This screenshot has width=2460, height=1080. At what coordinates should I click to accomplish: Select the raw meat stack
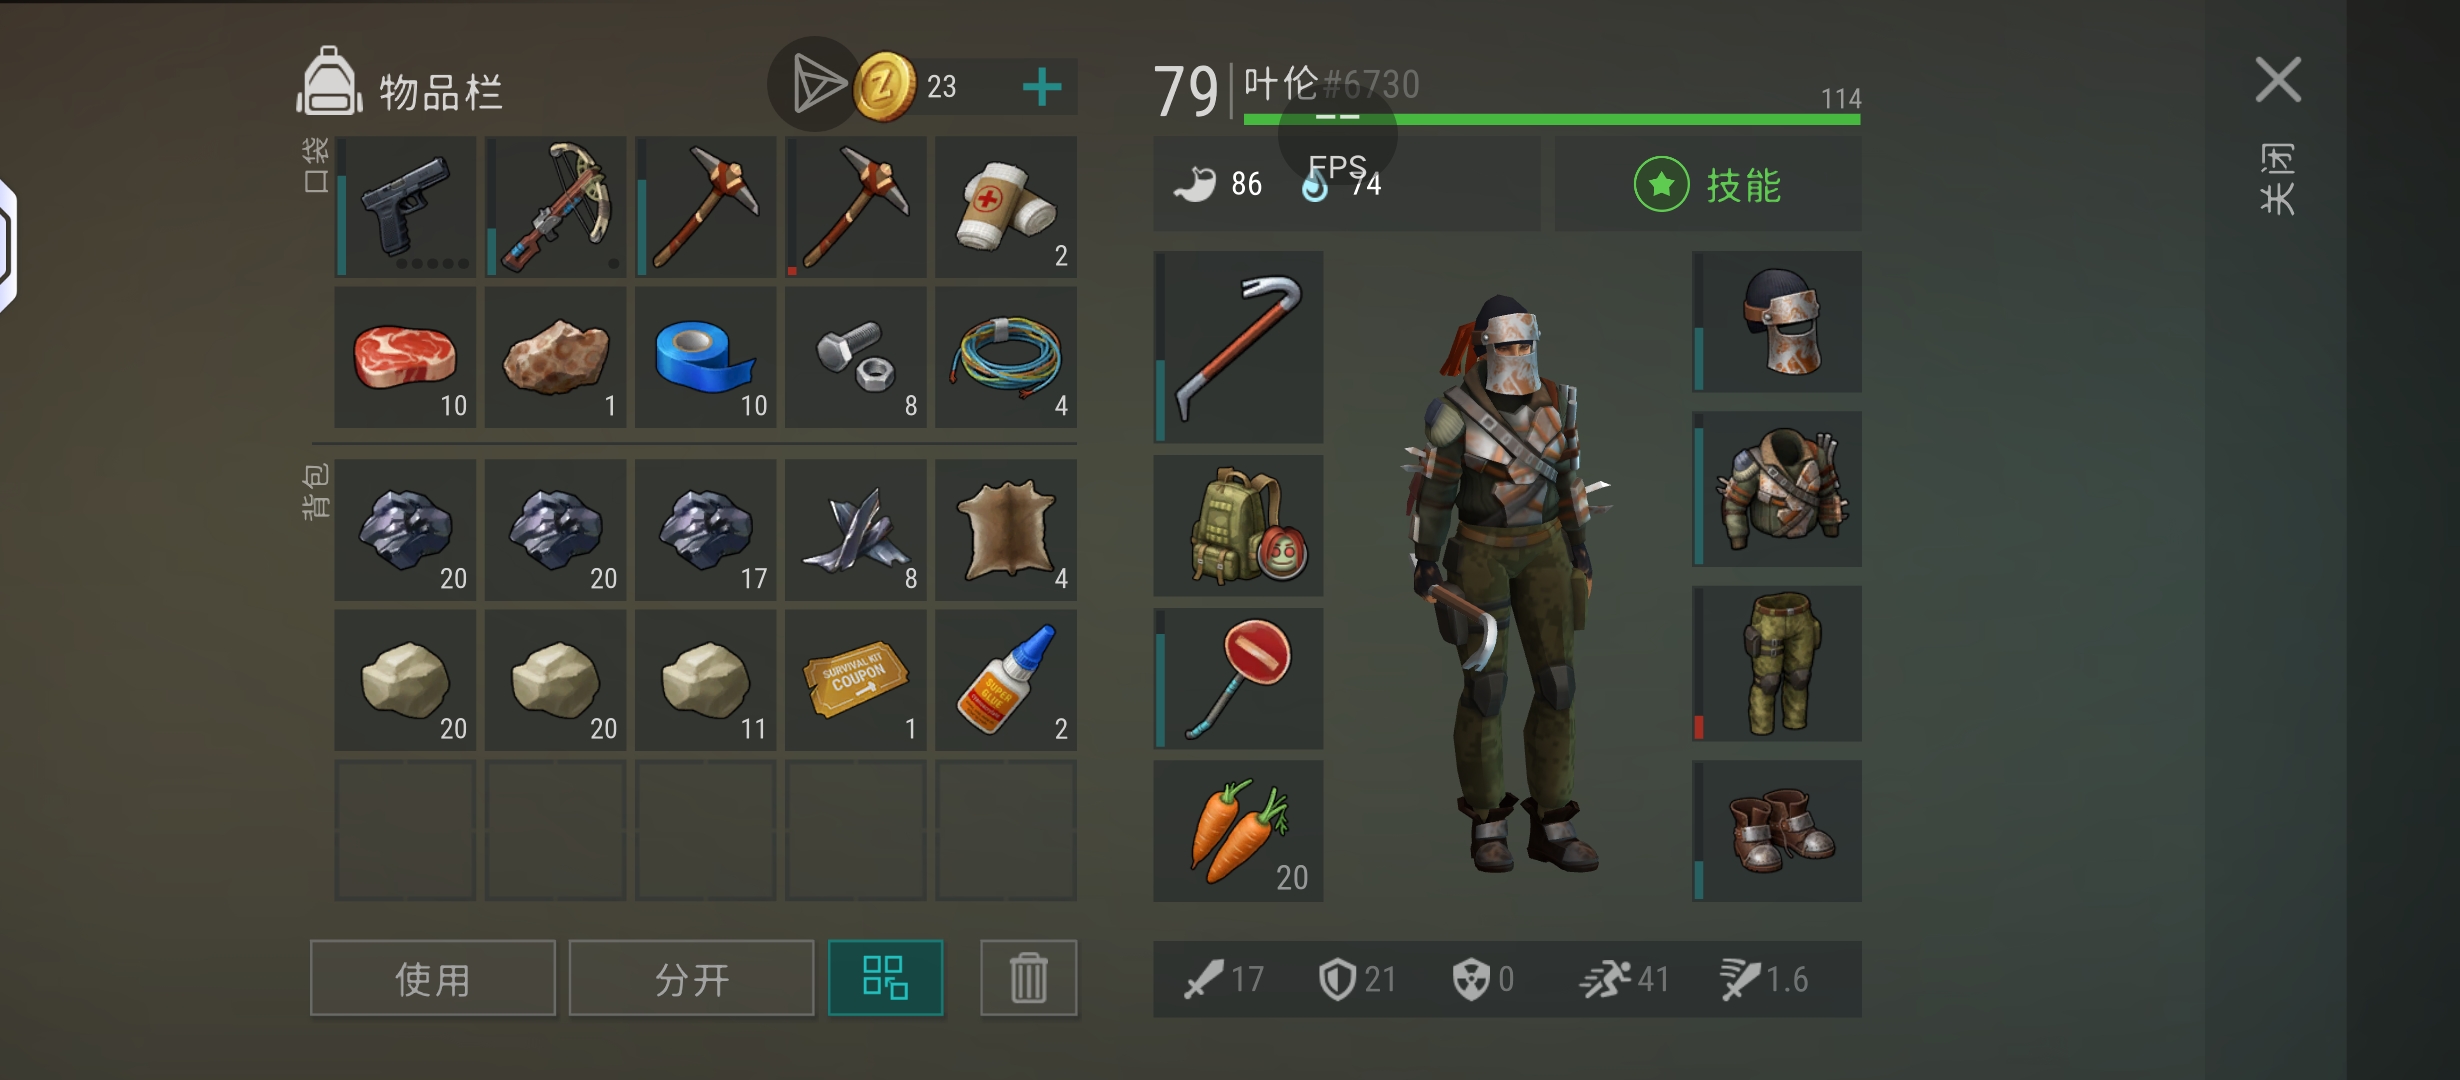point(406,357)
